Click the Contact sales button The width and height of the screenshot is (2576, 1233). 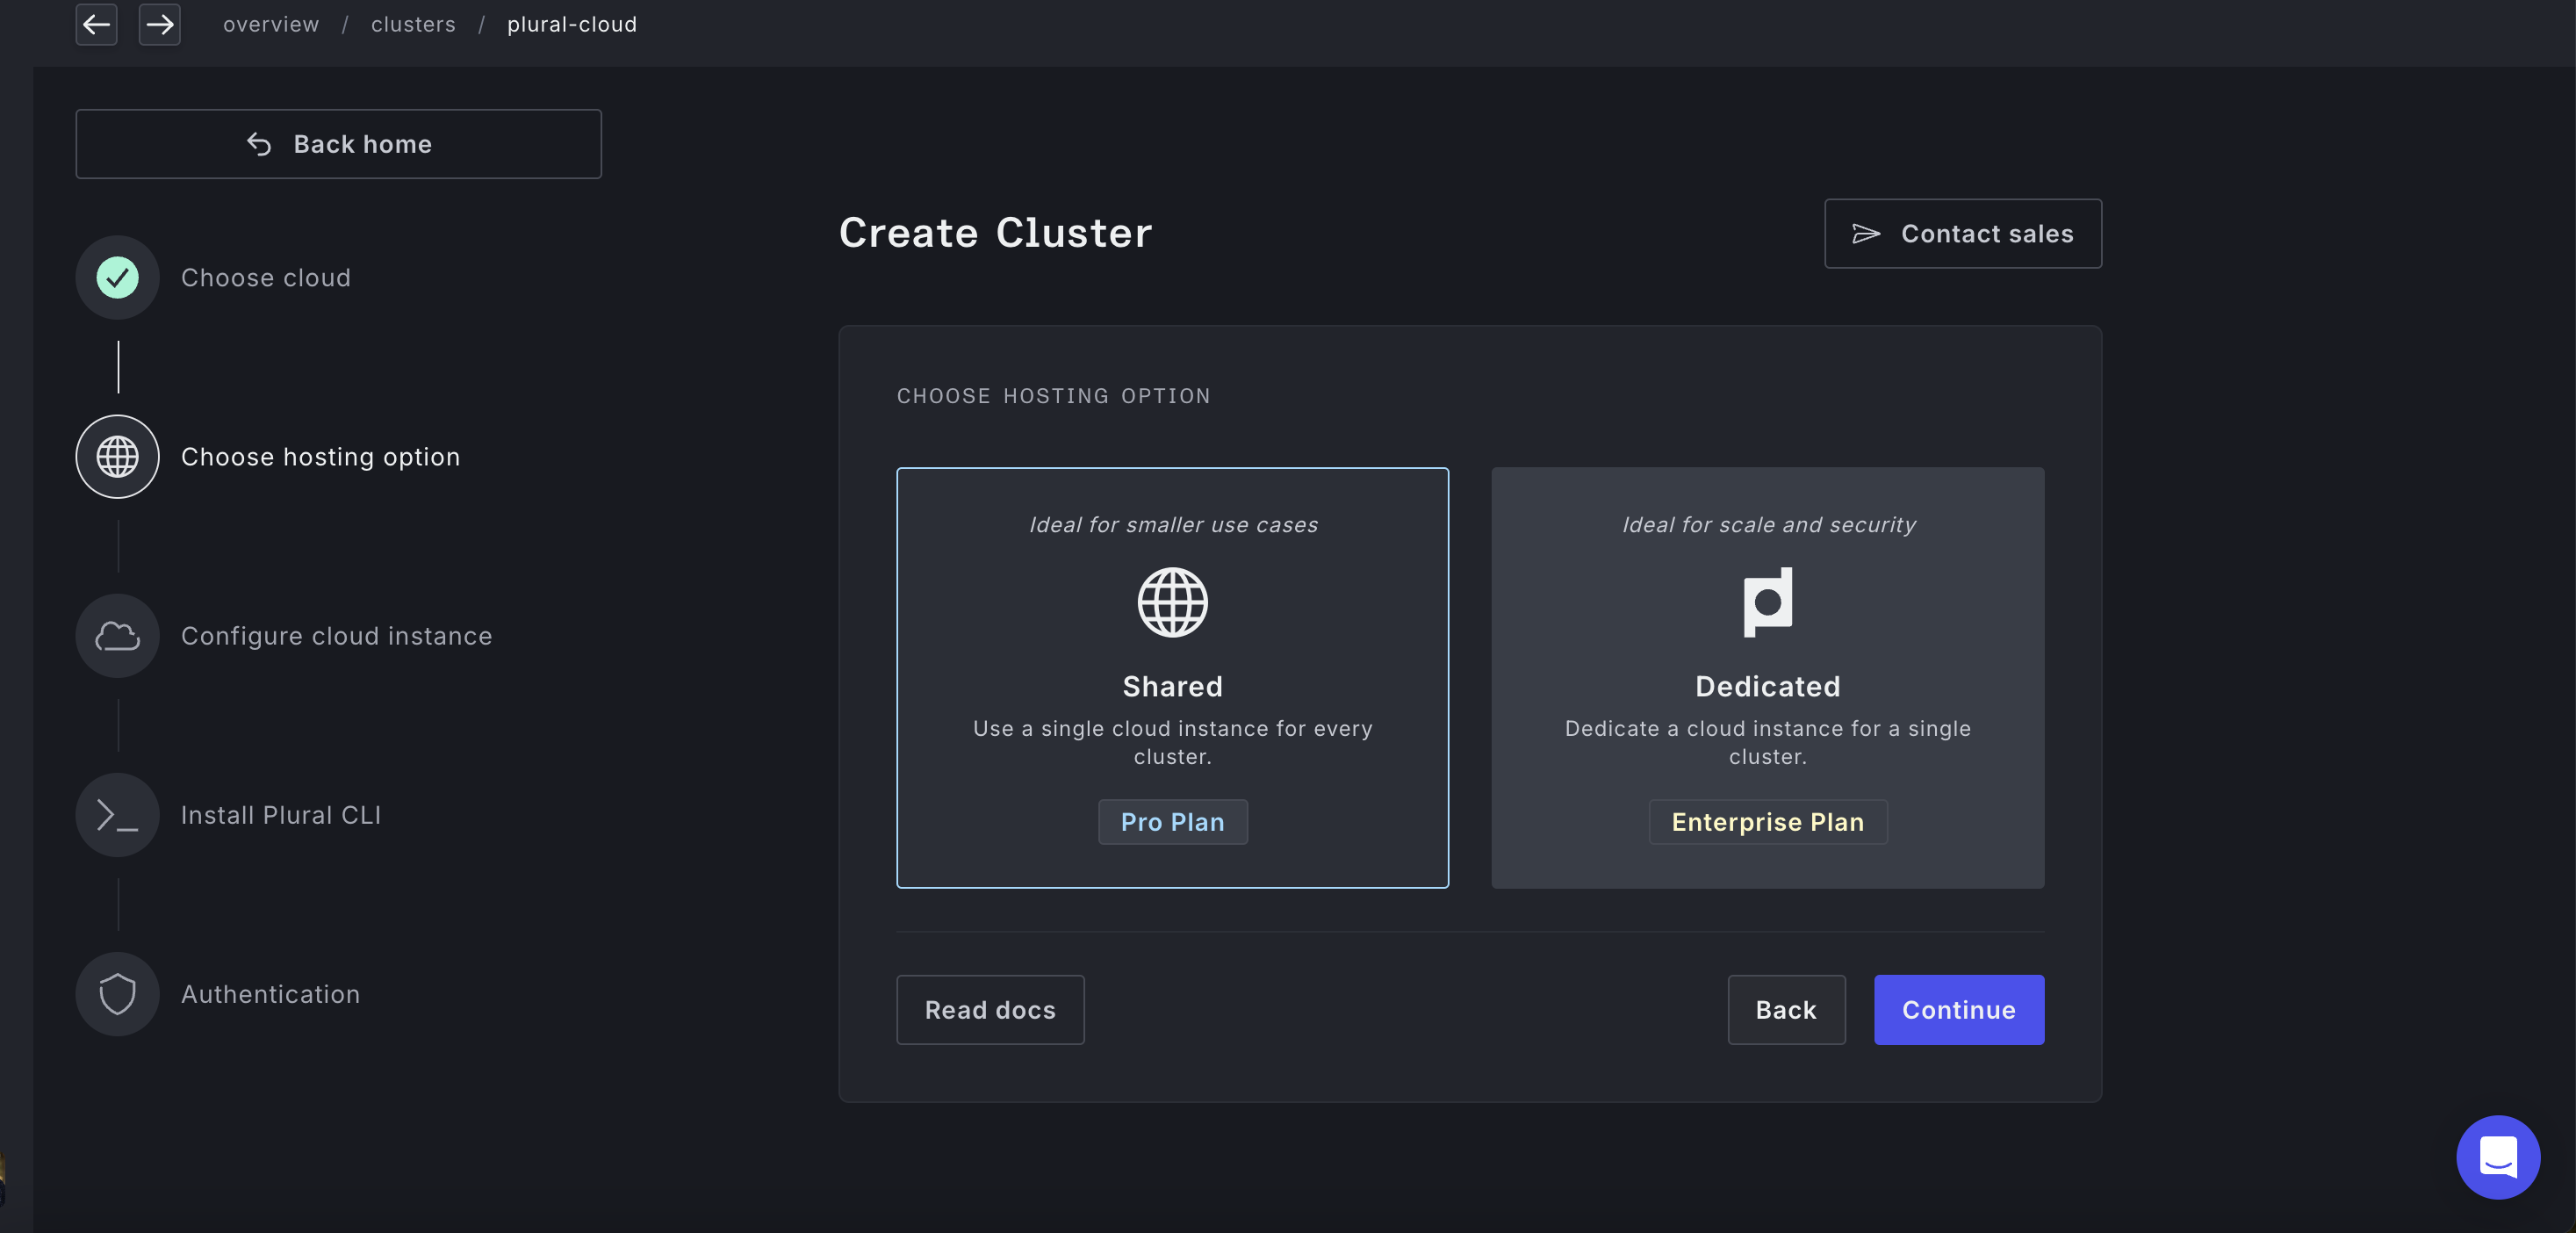1962,233
